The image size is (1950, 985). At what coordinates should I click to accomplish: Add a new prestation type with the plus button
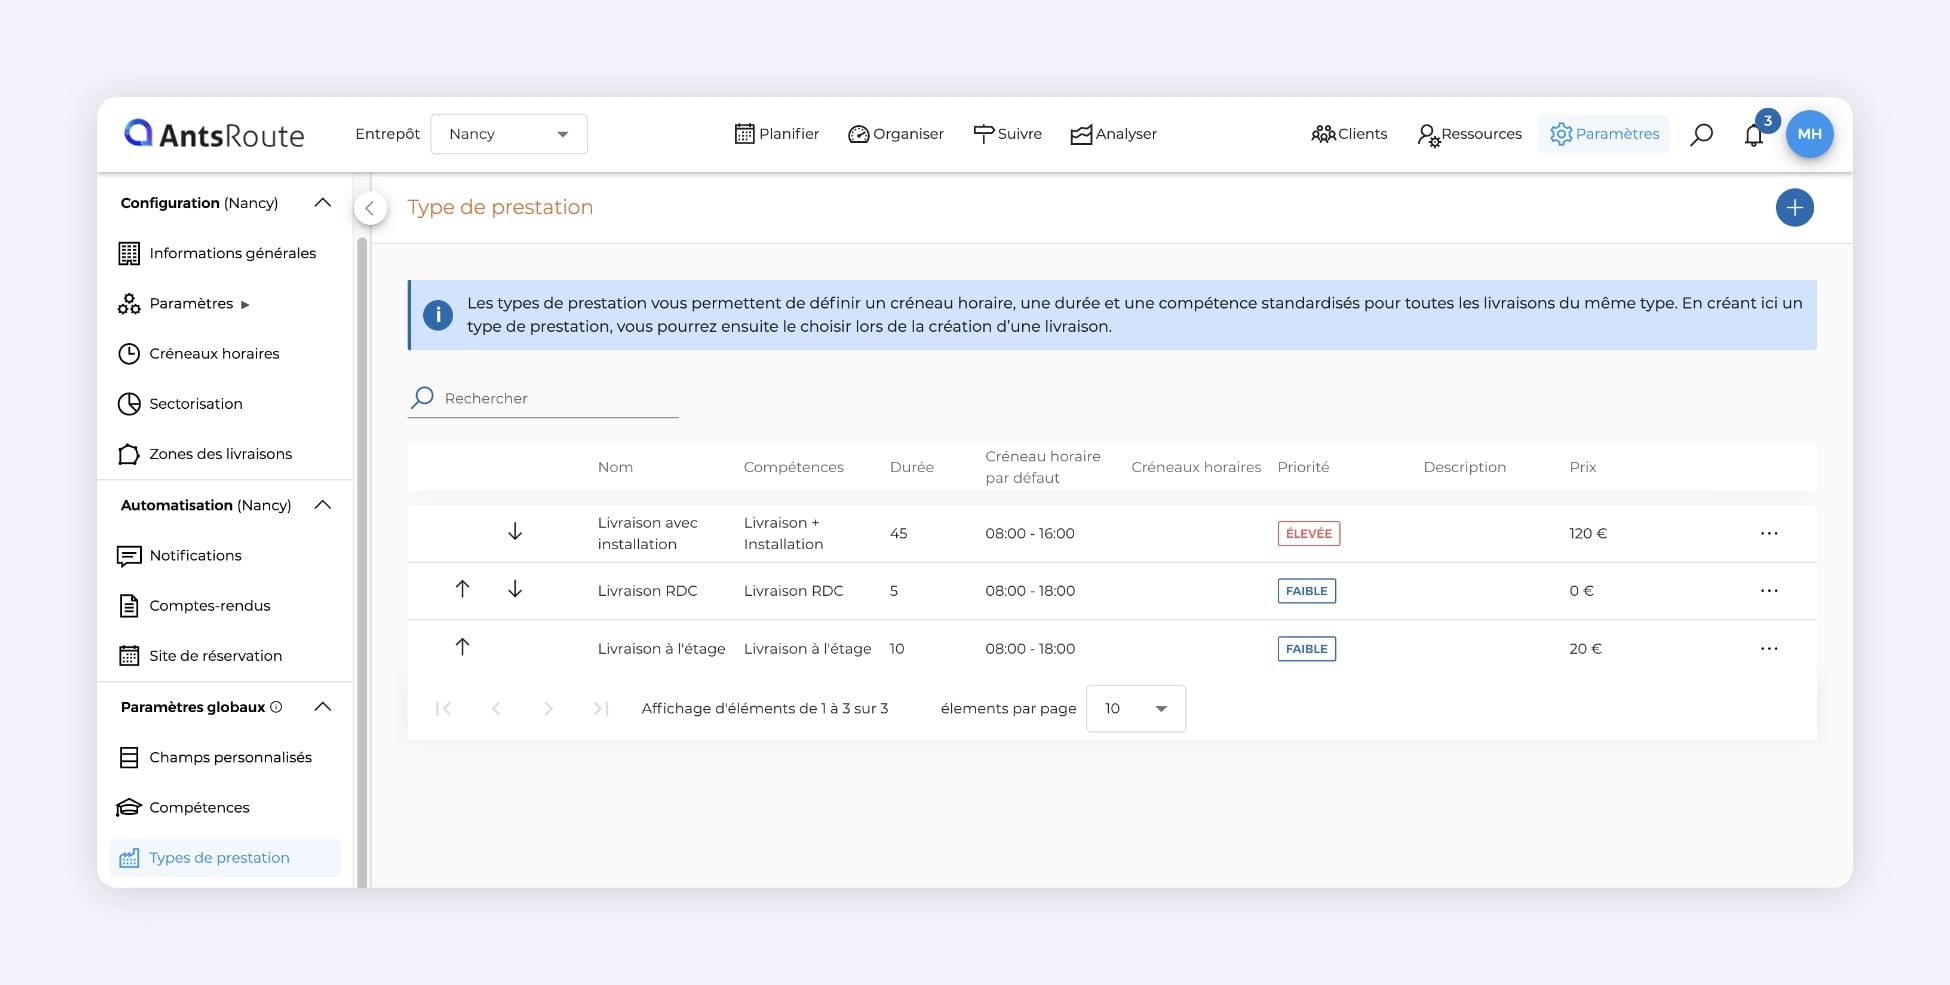1795,207
